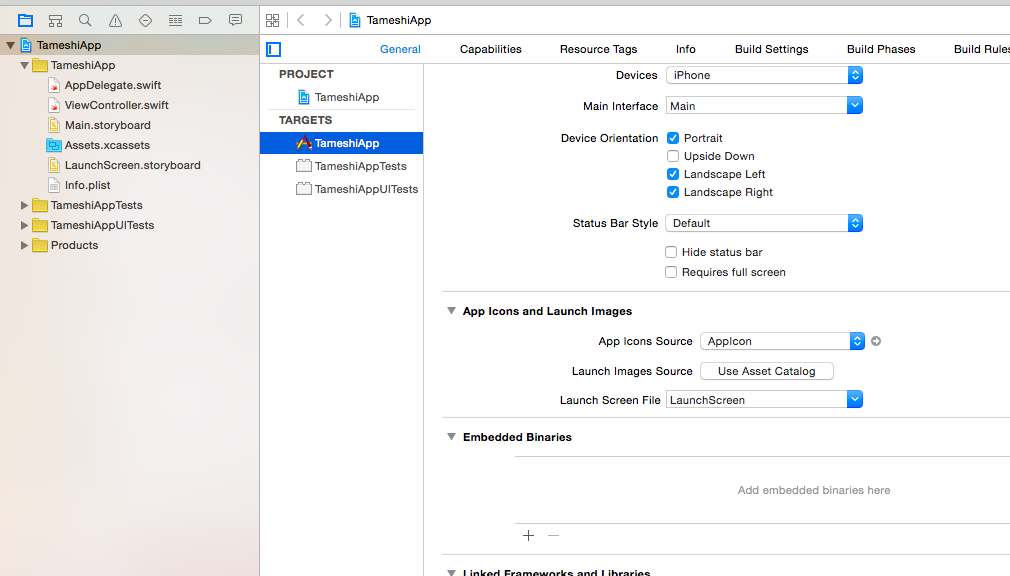Disable Landscape Left orientation
The height and width of the screenshot is (576, 1010).
pos(673,174)
